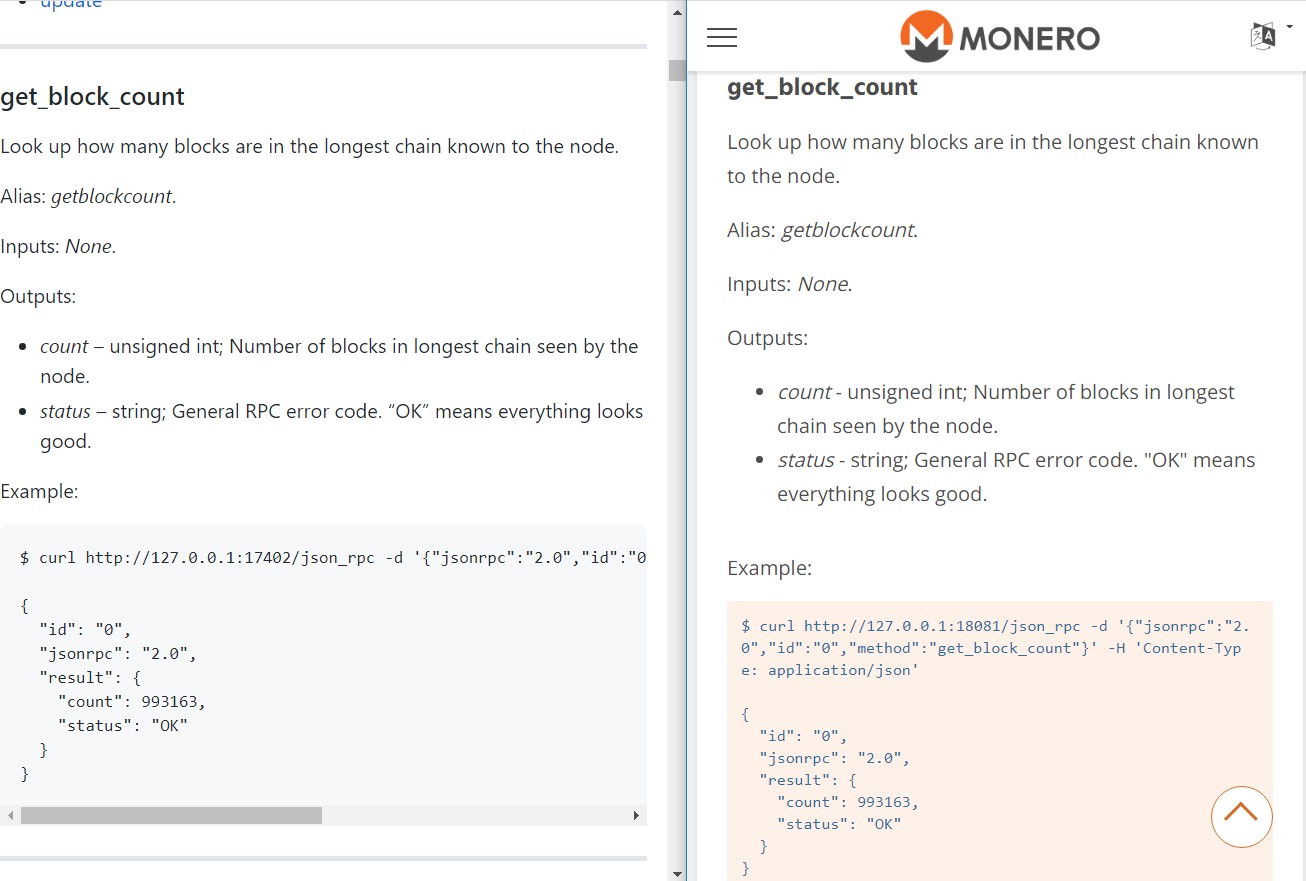Click "jsonrpc": "2.0" line in Monero code block
This screenshot has height=881, width=1306.
click(x=835, y=758)
